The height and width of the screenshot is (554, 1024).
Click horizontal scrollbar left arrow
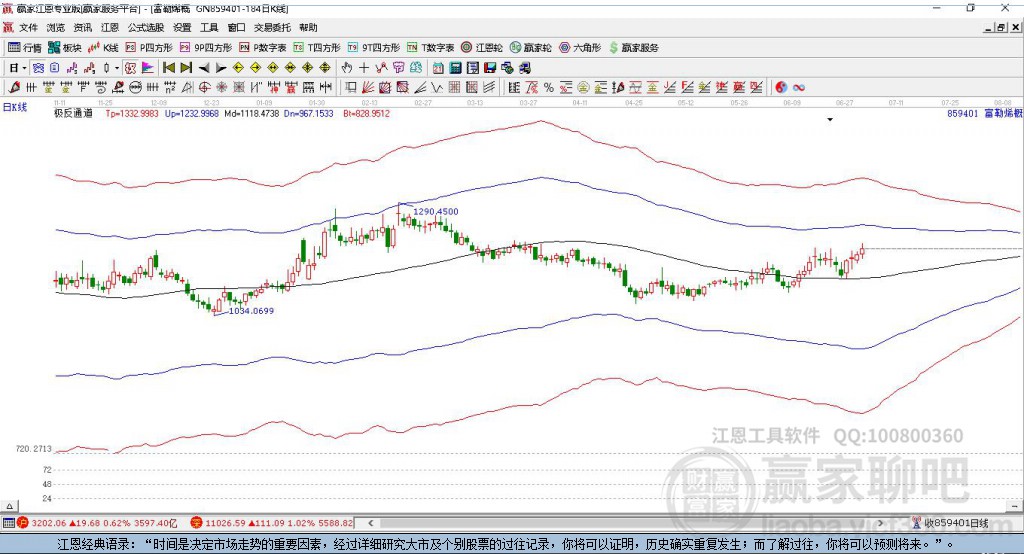[370, 523]
